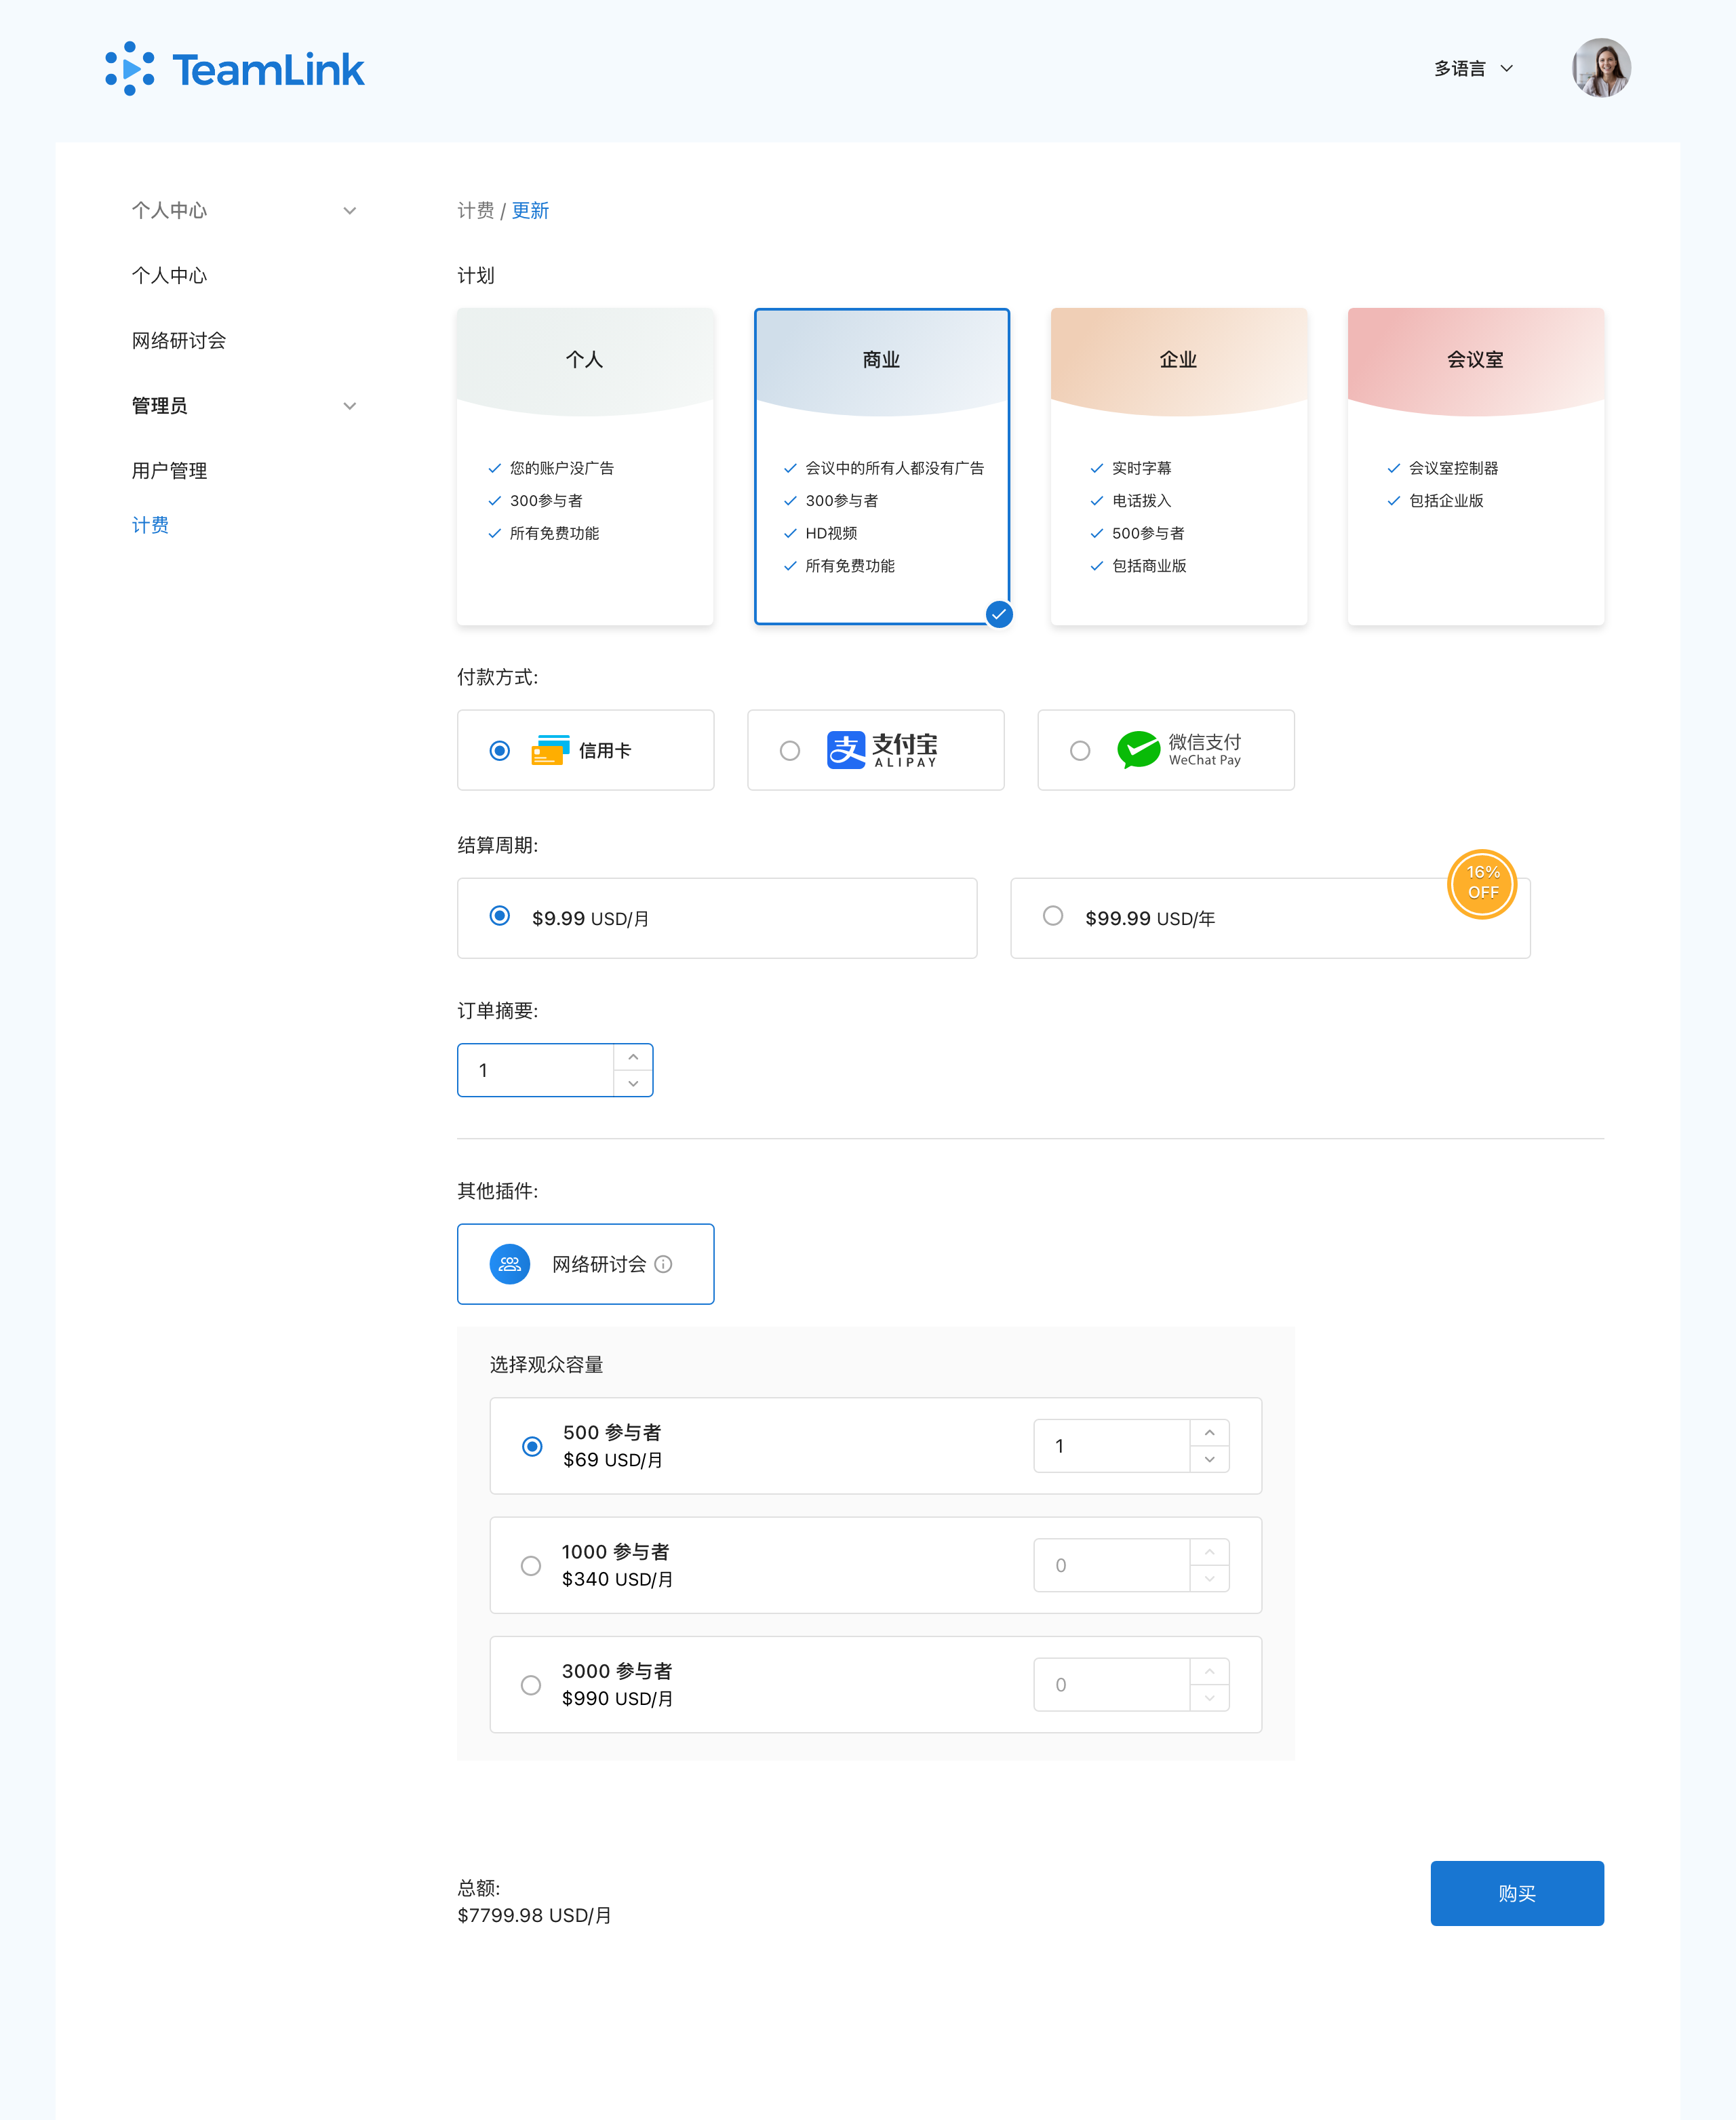Click the credit card icon
This screenshot has height=2120, width=1736.
(x=550, y=750)
